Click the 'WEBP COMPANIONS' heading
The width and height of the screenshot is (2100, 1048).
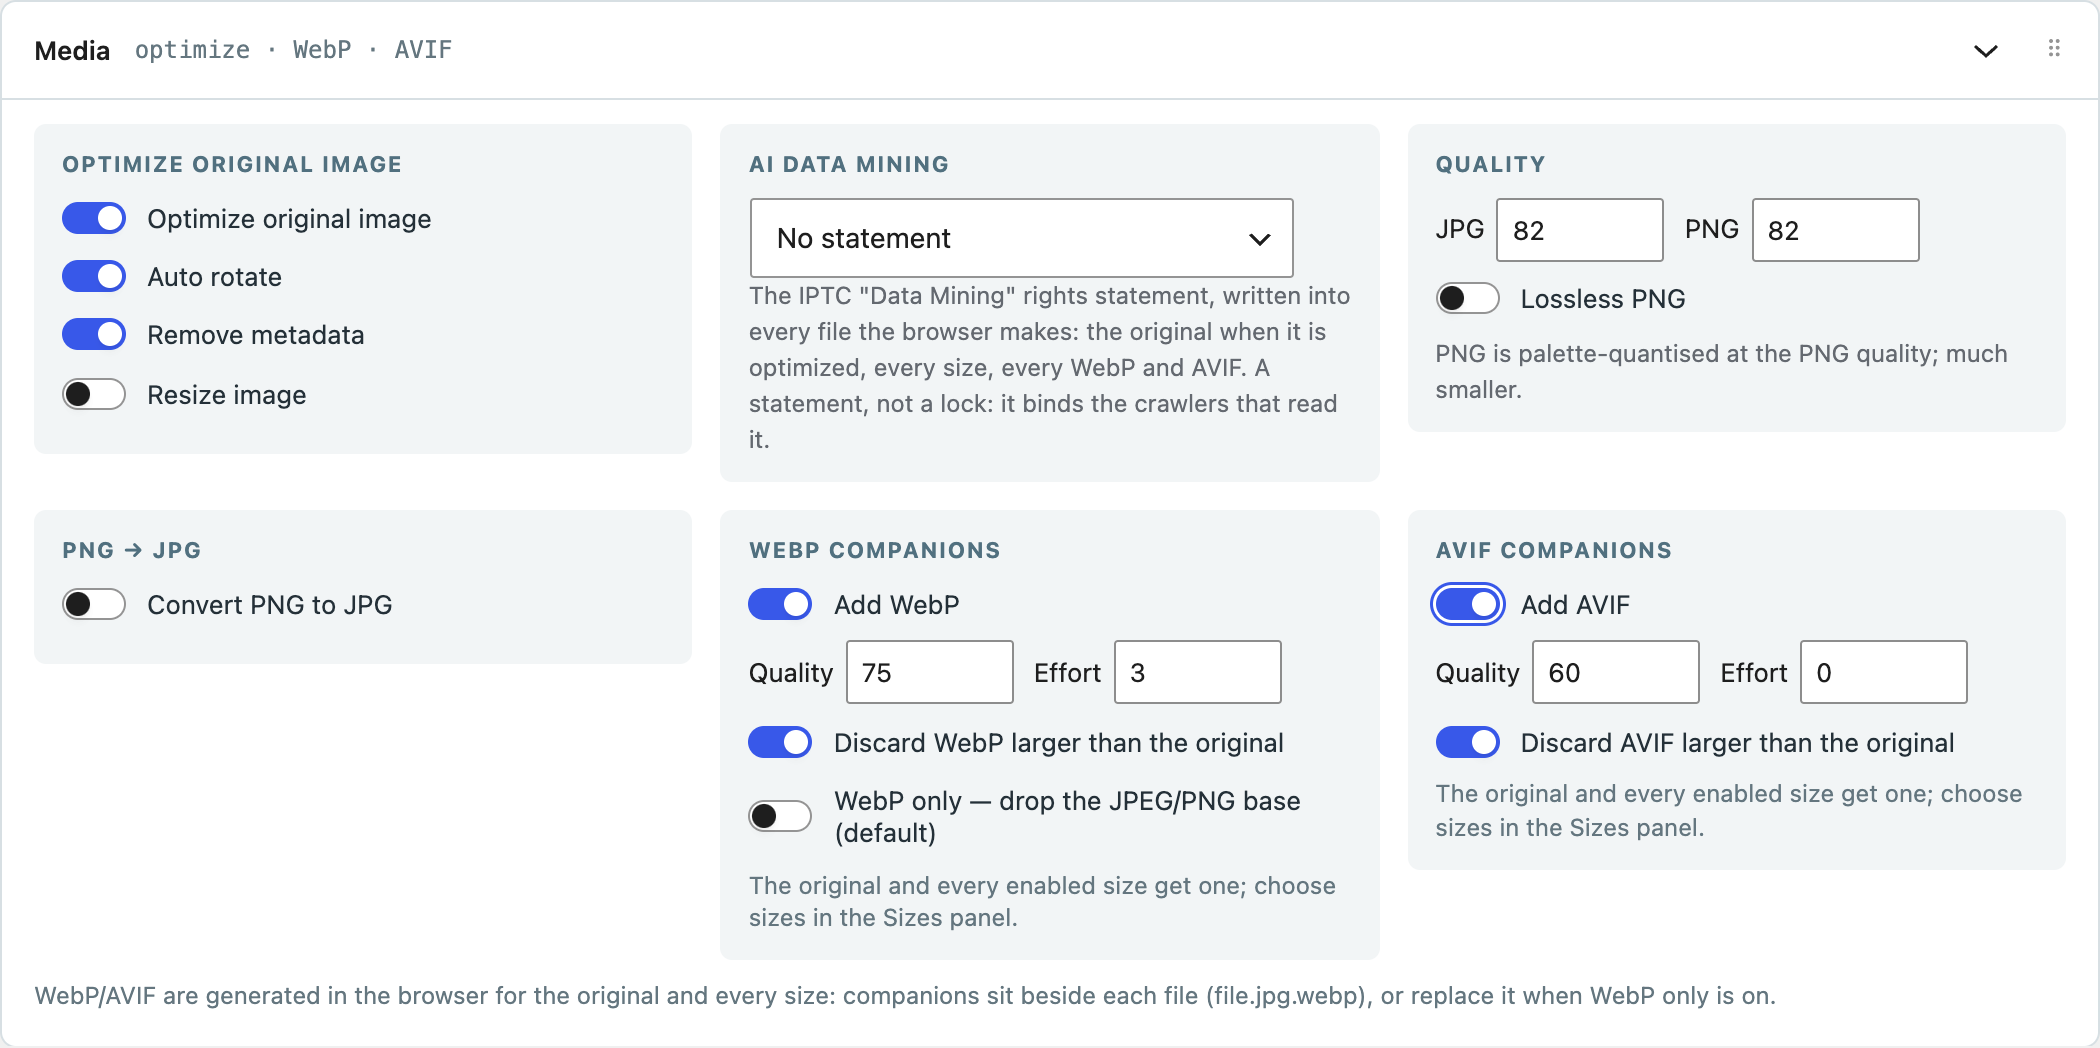[x=875, y=550]
